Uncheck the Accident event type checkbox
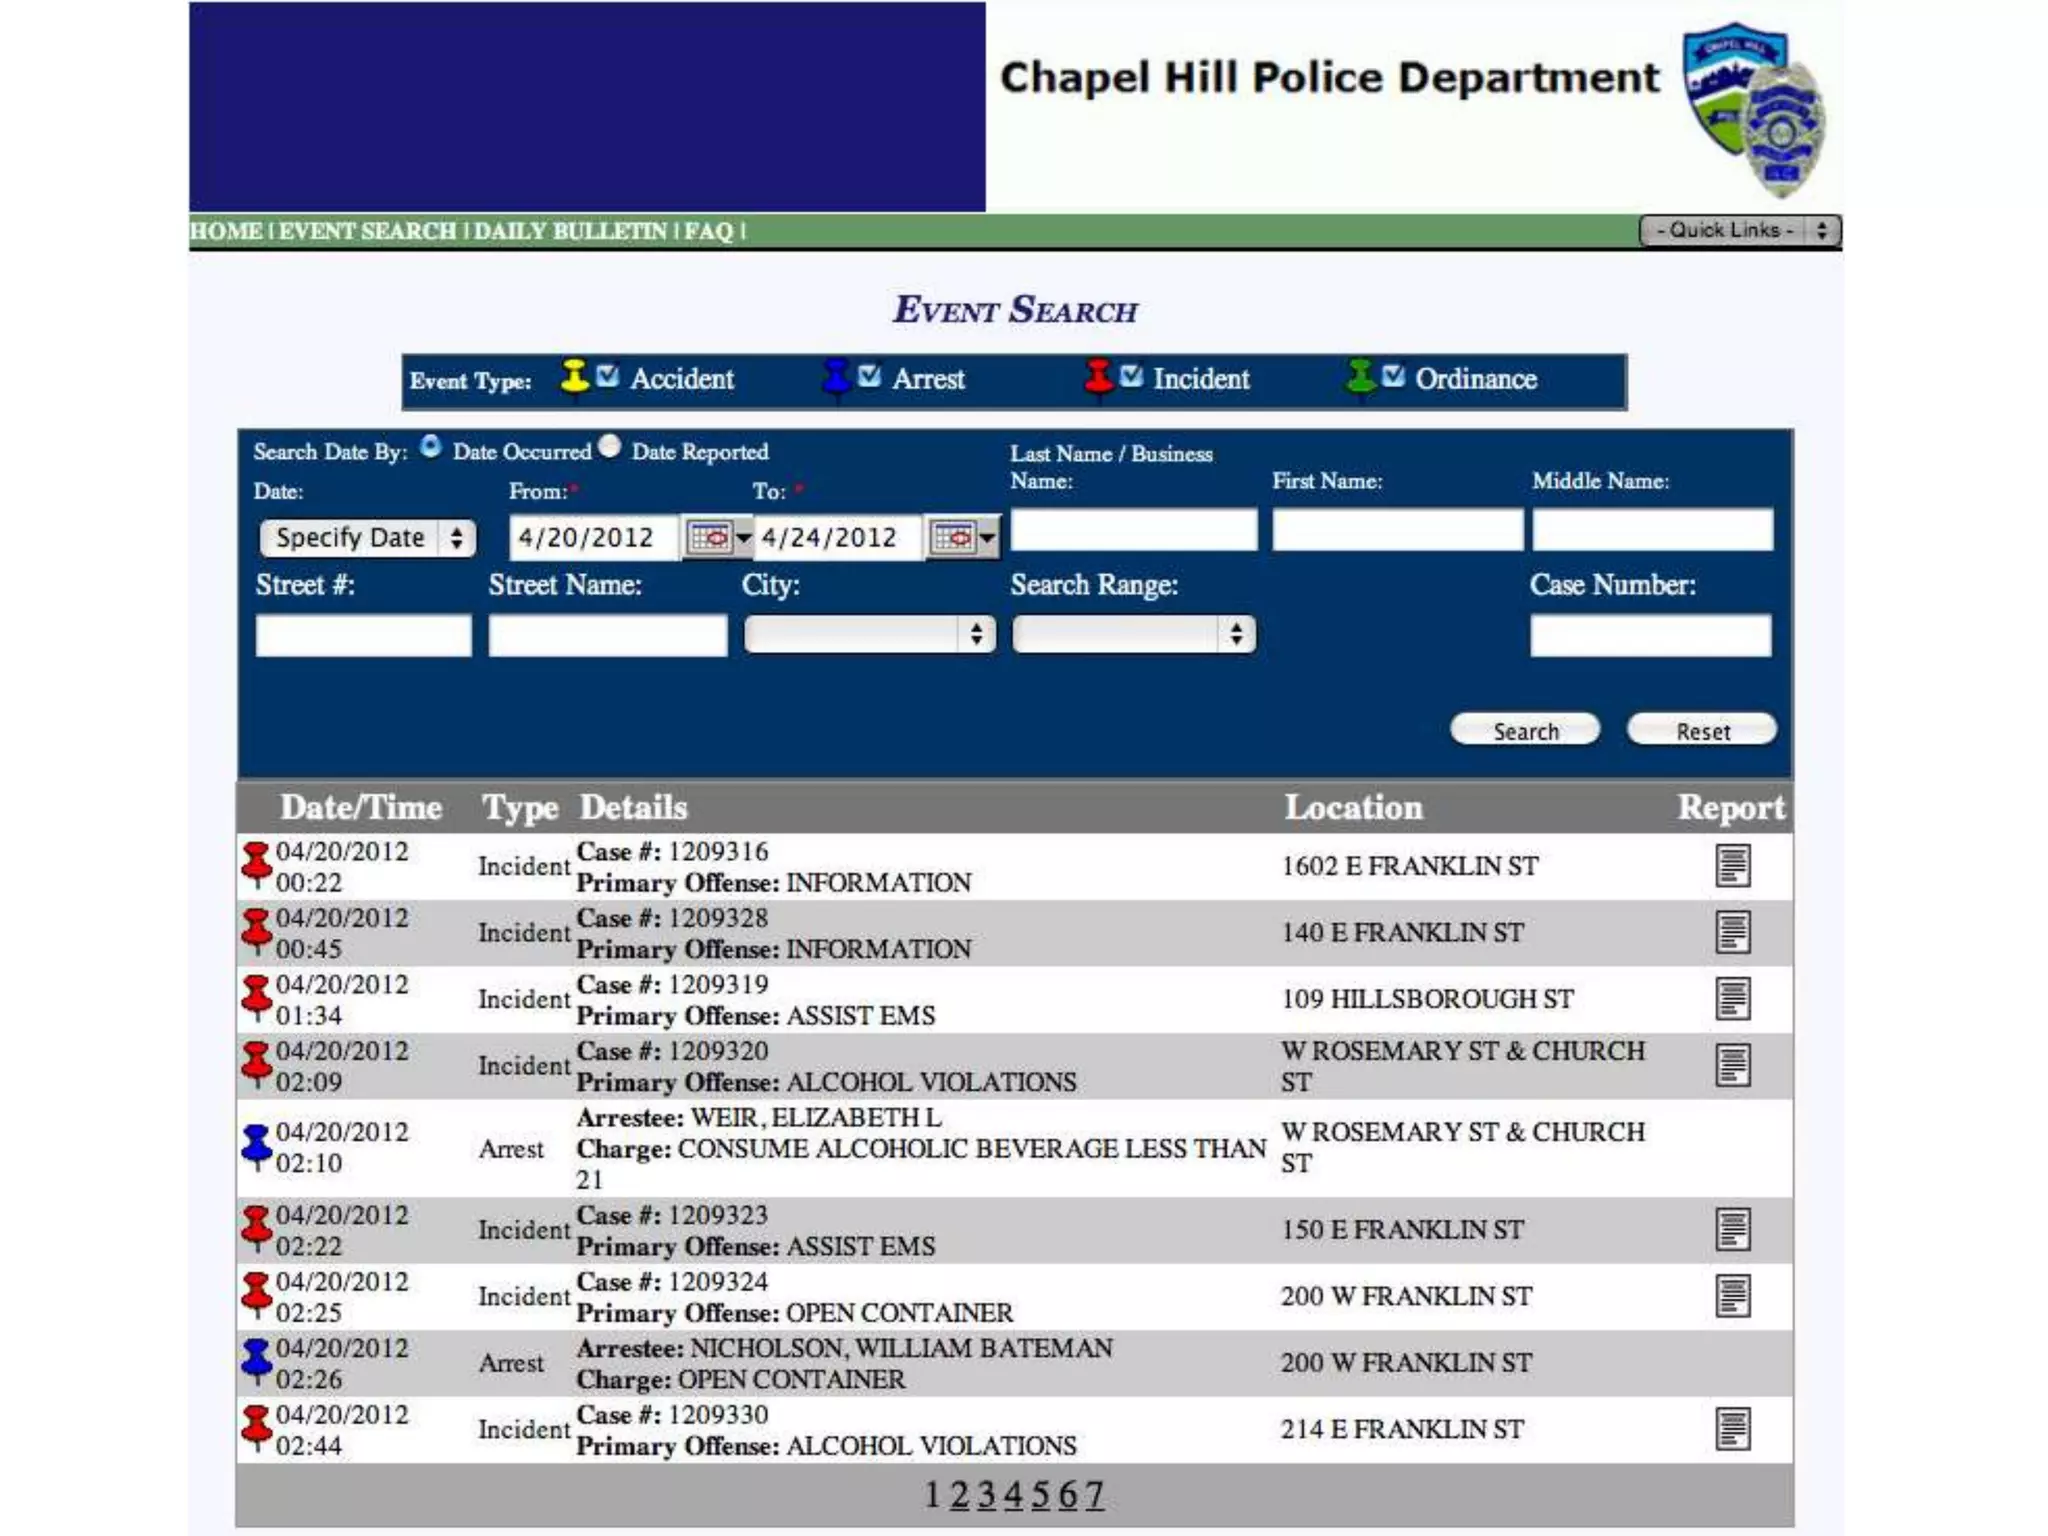 [607, 376]
